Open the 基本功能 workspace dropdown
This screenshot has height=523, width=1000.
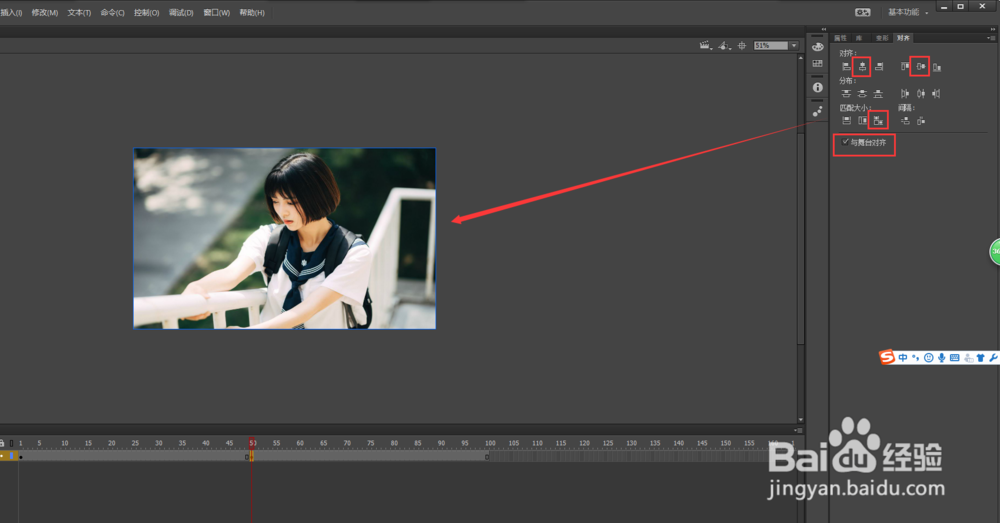tap(908, 12)
